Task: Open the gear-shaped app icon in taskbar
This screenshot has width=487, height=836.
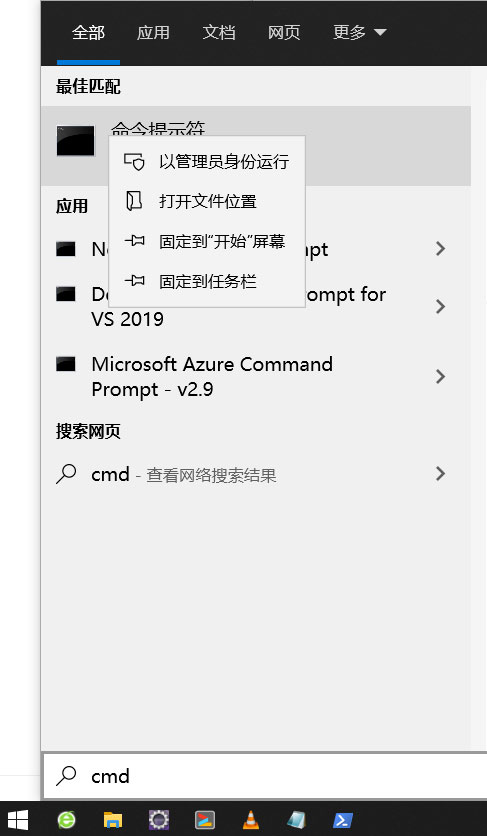Action: [159, 819]
